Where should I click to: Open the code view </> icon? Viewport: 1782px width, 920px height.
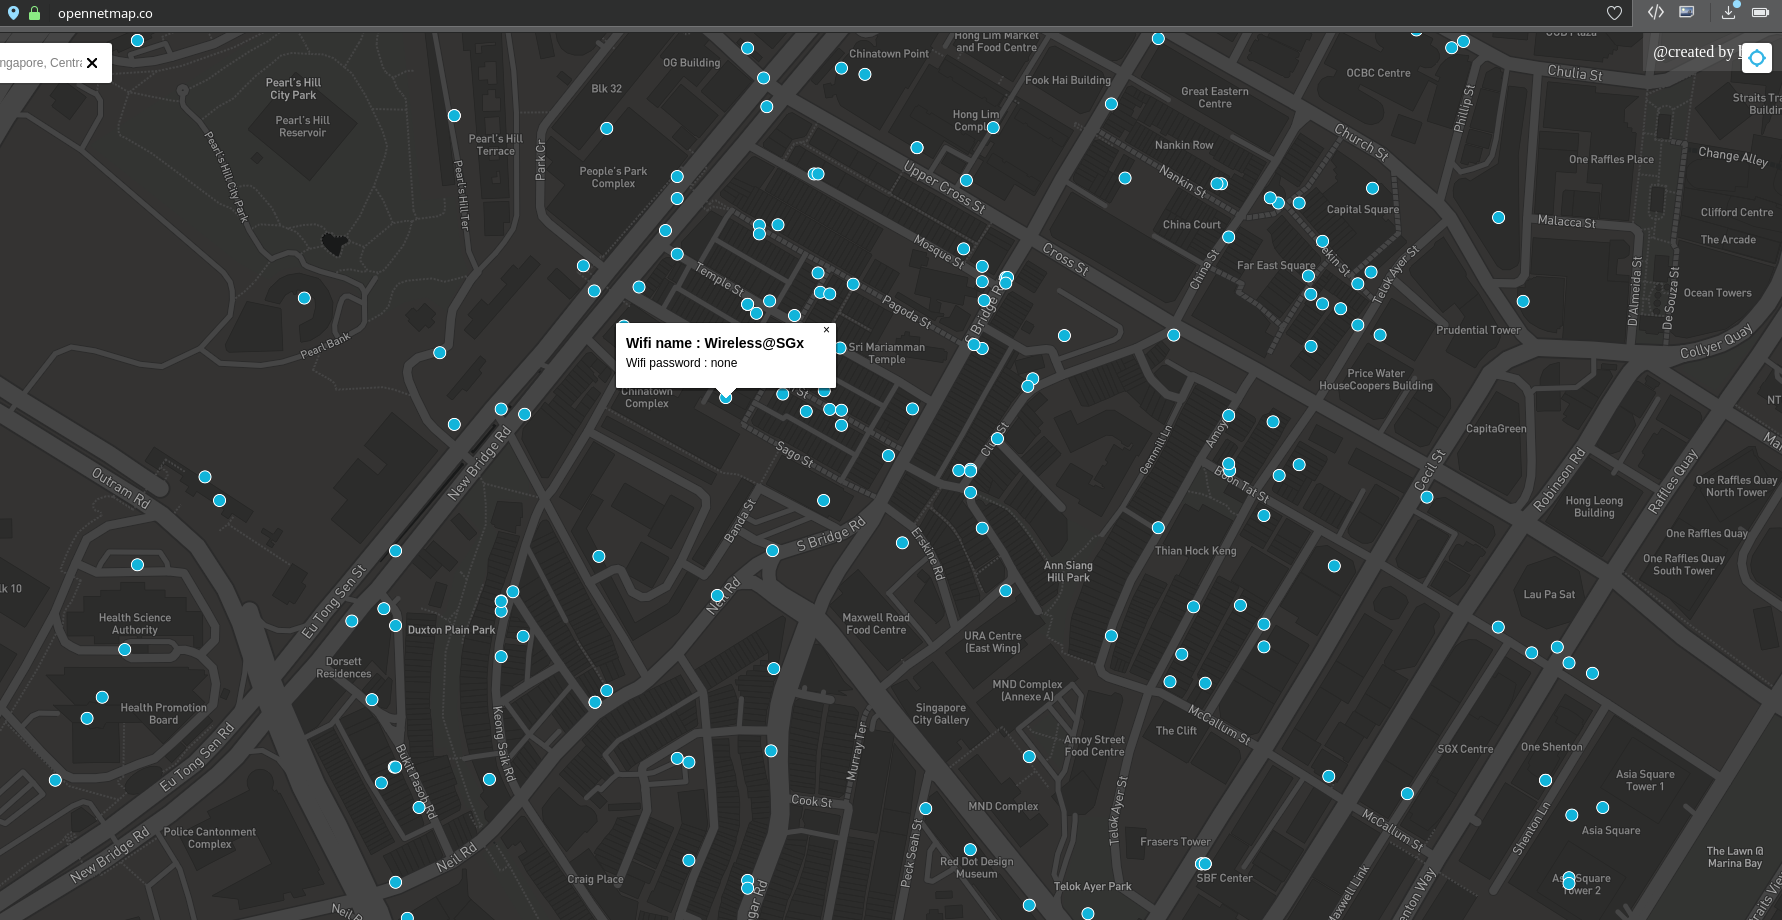coord(1655,13)
